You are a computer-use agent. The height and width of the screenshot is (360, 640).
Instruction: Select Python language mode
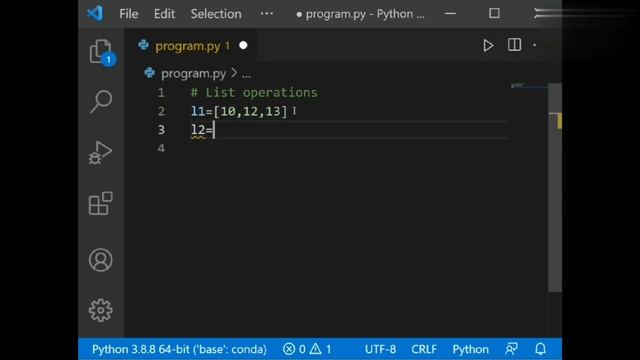pos(470,349)
